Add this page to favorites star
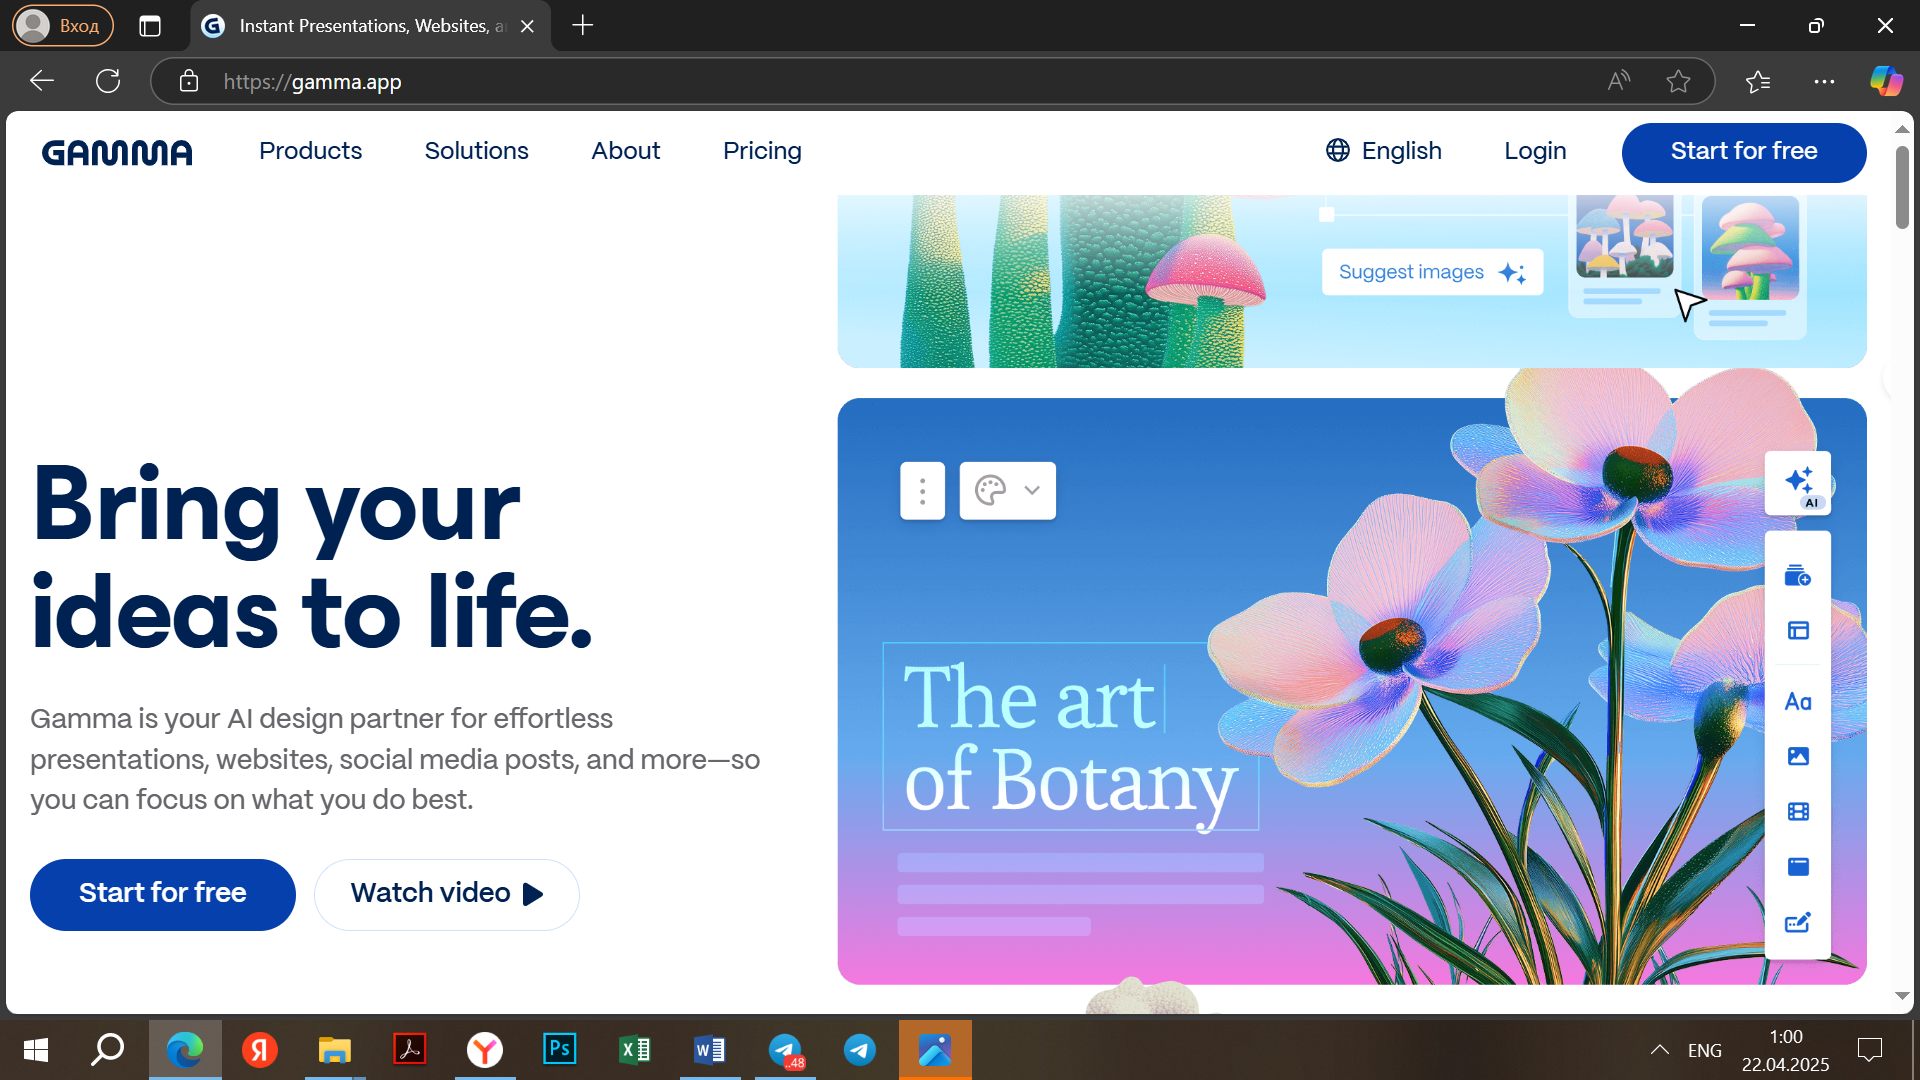The image size is (1920, 1080). [1678, 81]
